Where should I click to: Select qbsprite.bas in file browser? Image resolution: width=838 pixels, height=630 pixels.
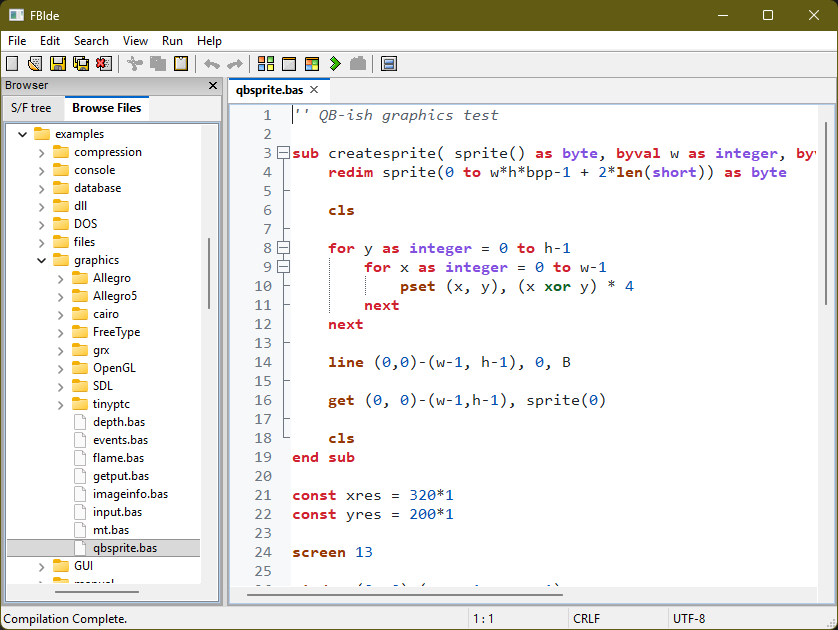pos(125,548)
